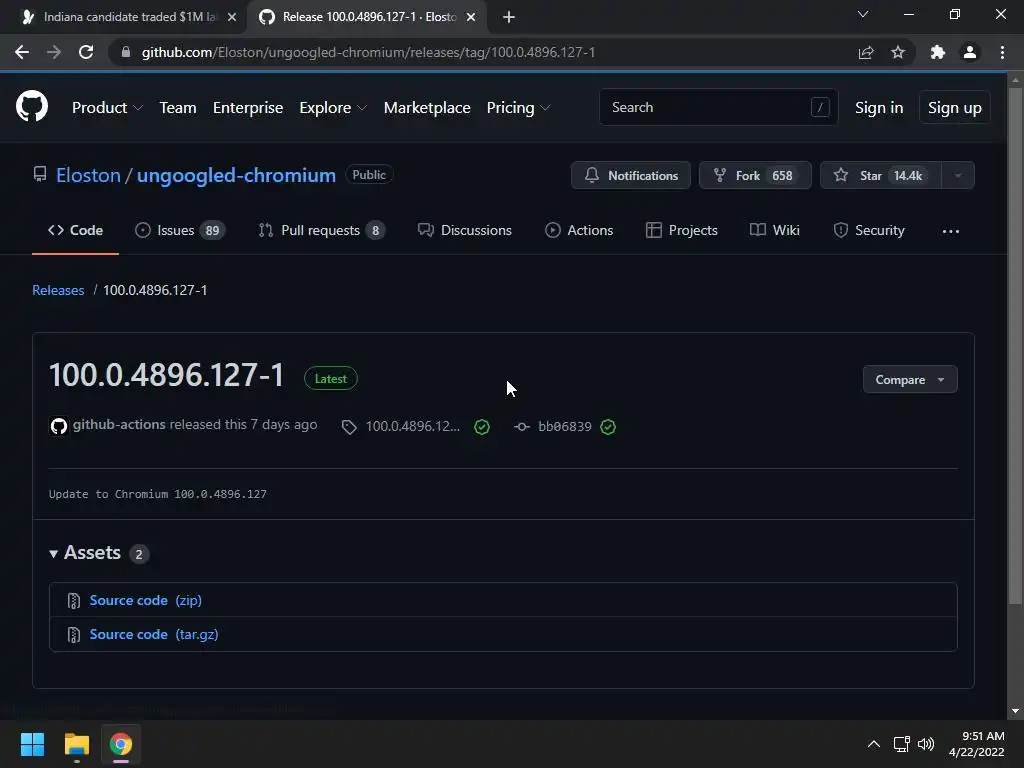The width and height of the screenshot is (1024, 768).
Task: Switch to the Discussions tab
Action: 465,231
